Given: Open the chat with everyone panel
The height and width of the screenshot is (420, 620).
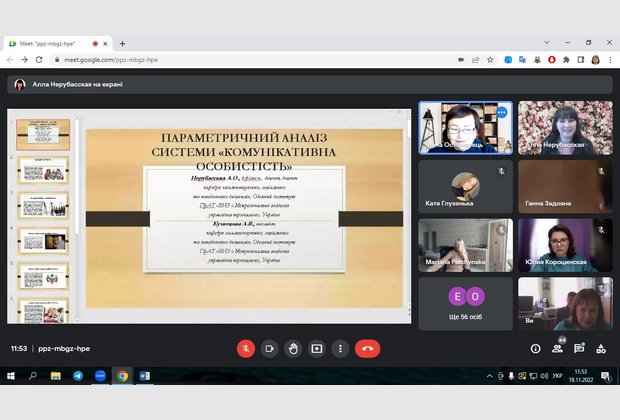Looking at the screenshot, I should [x=579, y=349].
